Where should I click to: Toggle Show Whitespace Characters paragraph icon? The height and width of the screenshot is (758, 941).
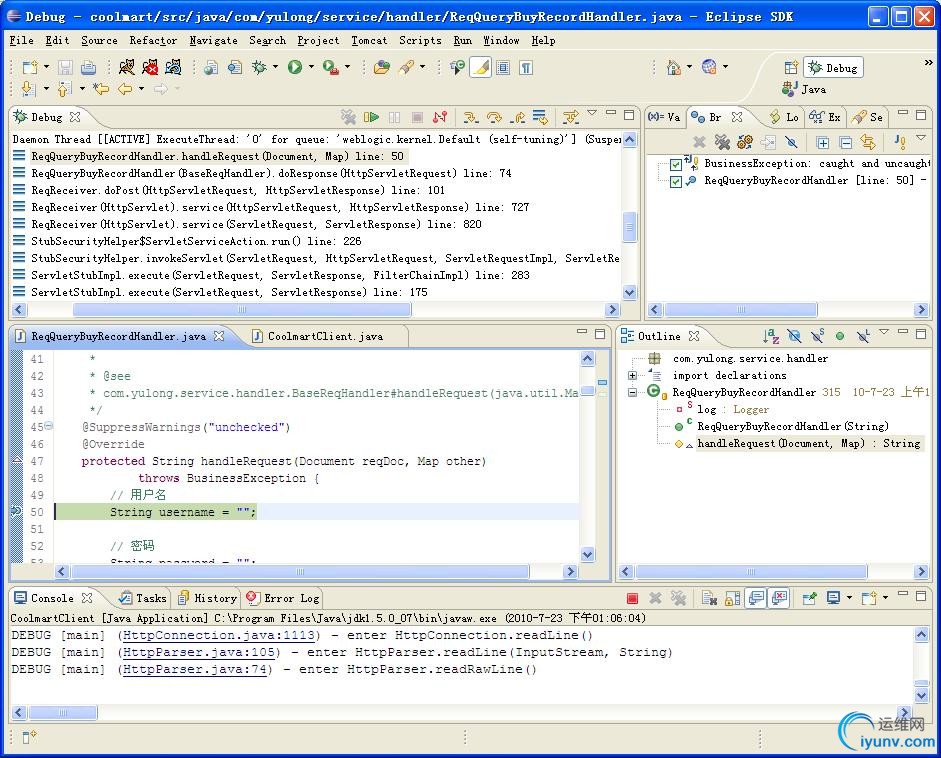point(526,67)
